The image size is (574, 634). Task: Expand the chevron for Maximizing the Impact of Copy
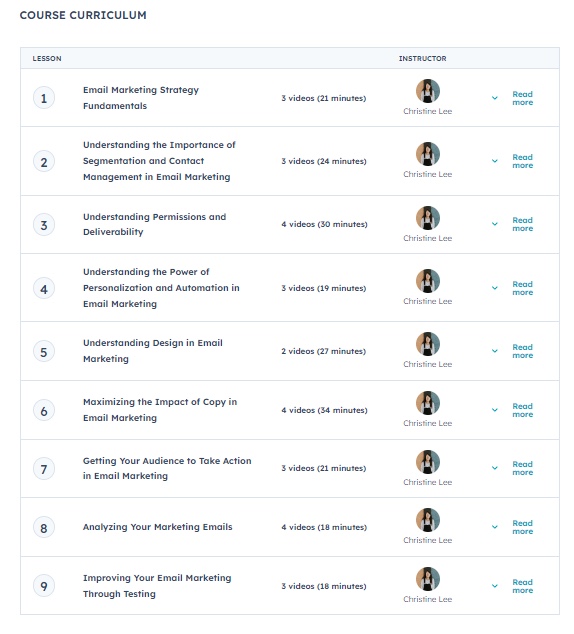pyautogui.click(x=494, y=410)
